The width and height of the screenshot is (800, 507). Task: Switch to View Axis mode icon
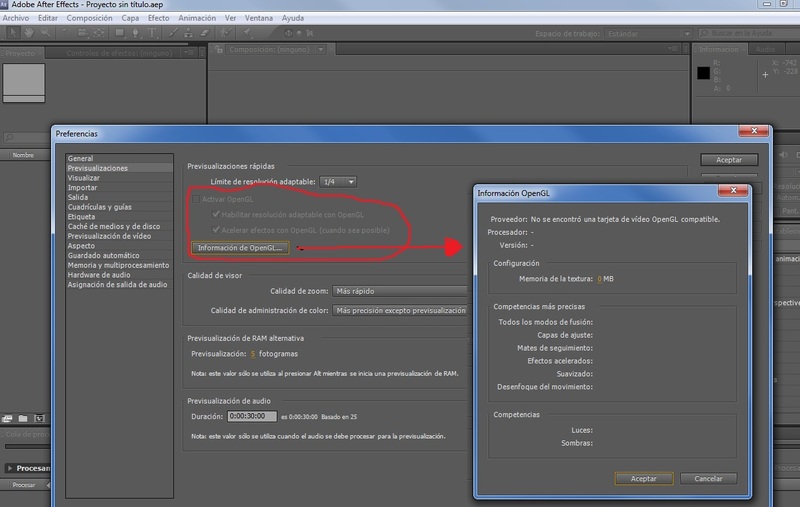pyautogui.click(x=310, y=34)
